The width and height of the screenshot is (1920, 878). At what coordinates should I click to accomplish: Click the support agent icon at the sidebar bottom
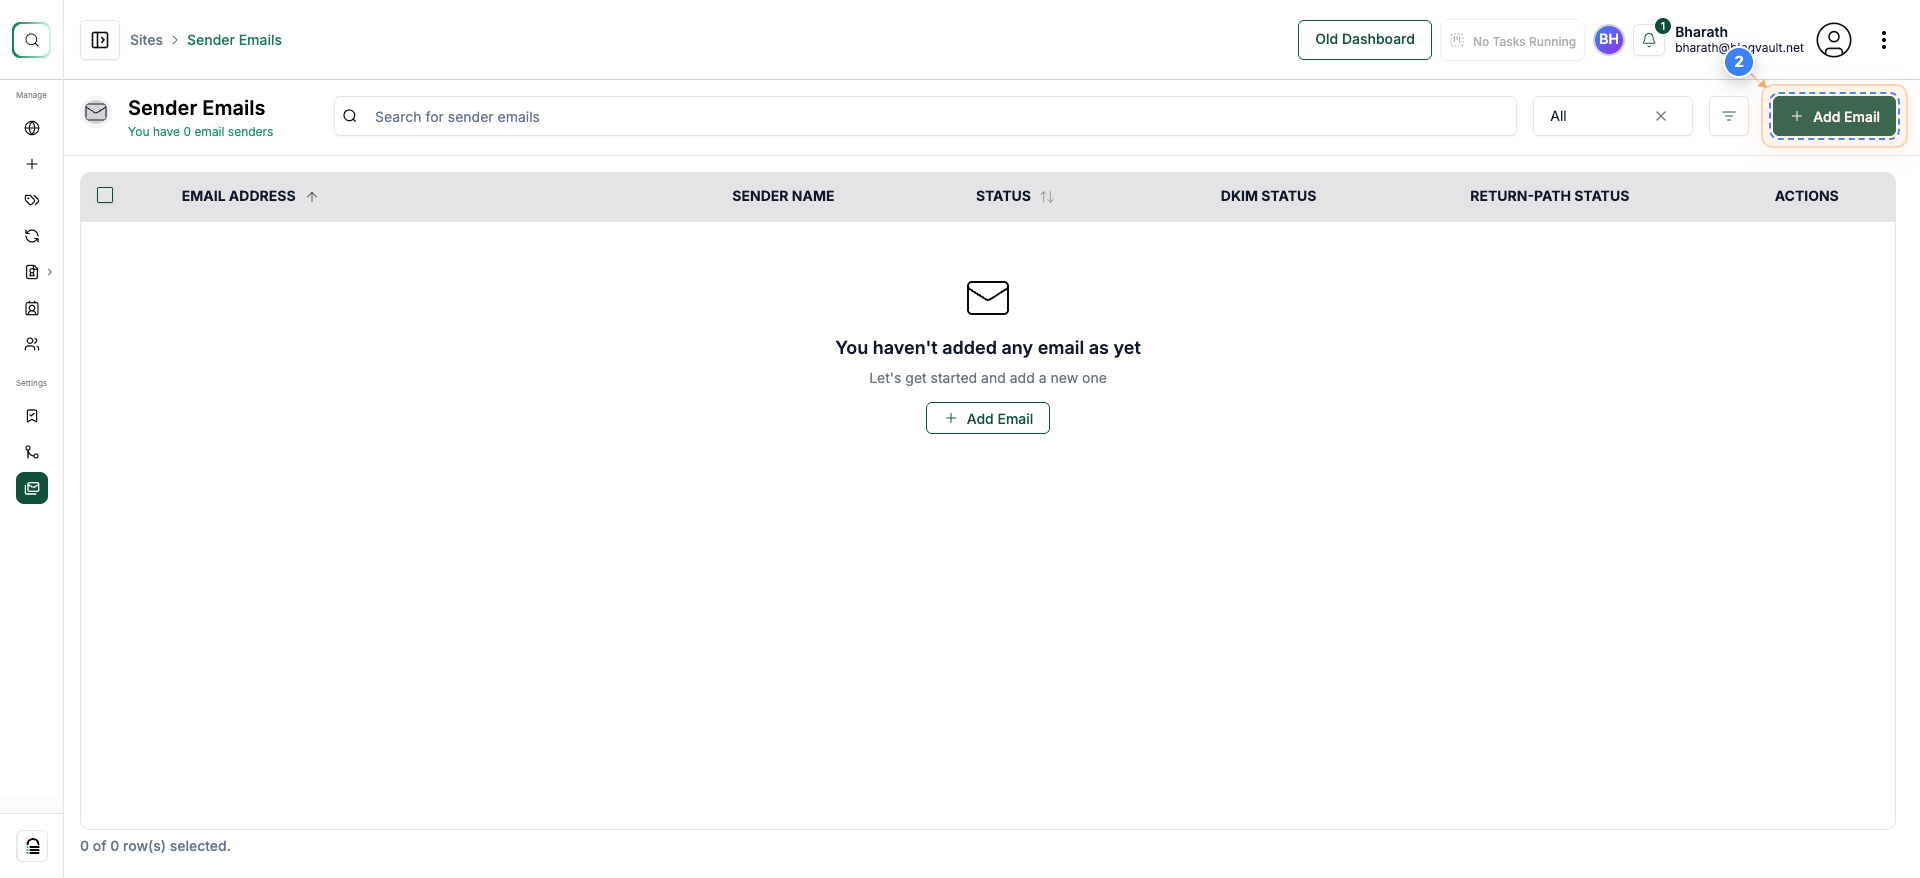32,846
